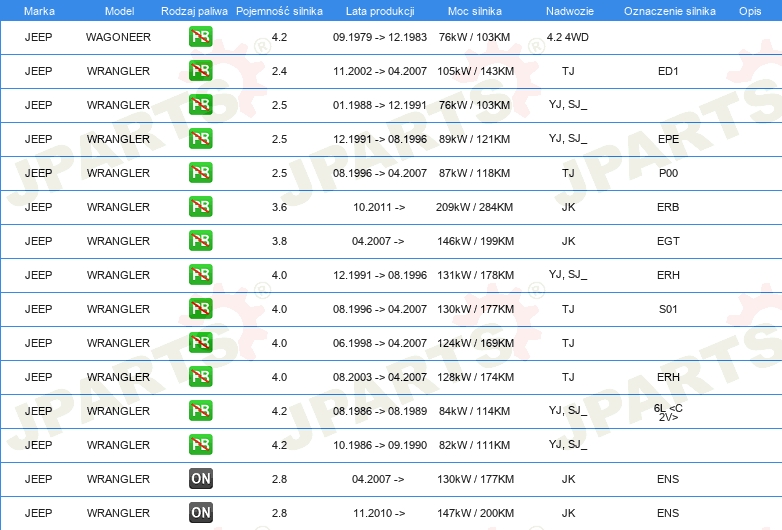The width and height of the screenshot is (782, 530).
Task: Select the EGT engine code
Action: click(x=668, y=241)
